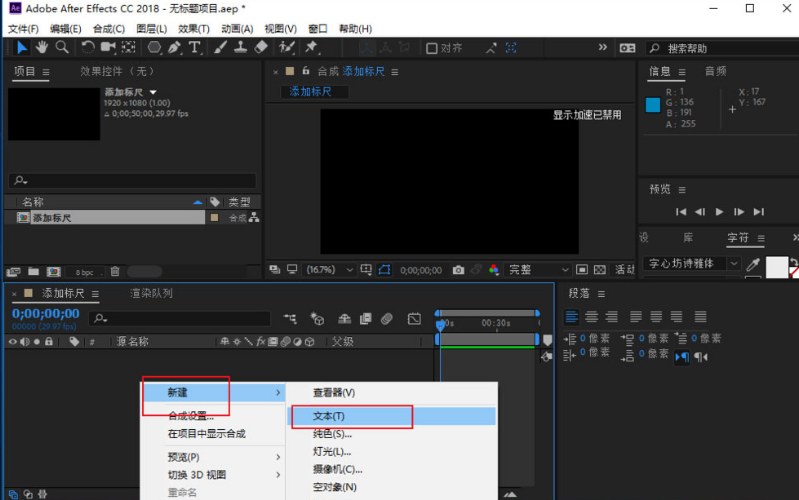Select the Clone Stamp tool
The height and width of the screenshot is (500, 799).
pyautogui.click(x=240, y=47)
